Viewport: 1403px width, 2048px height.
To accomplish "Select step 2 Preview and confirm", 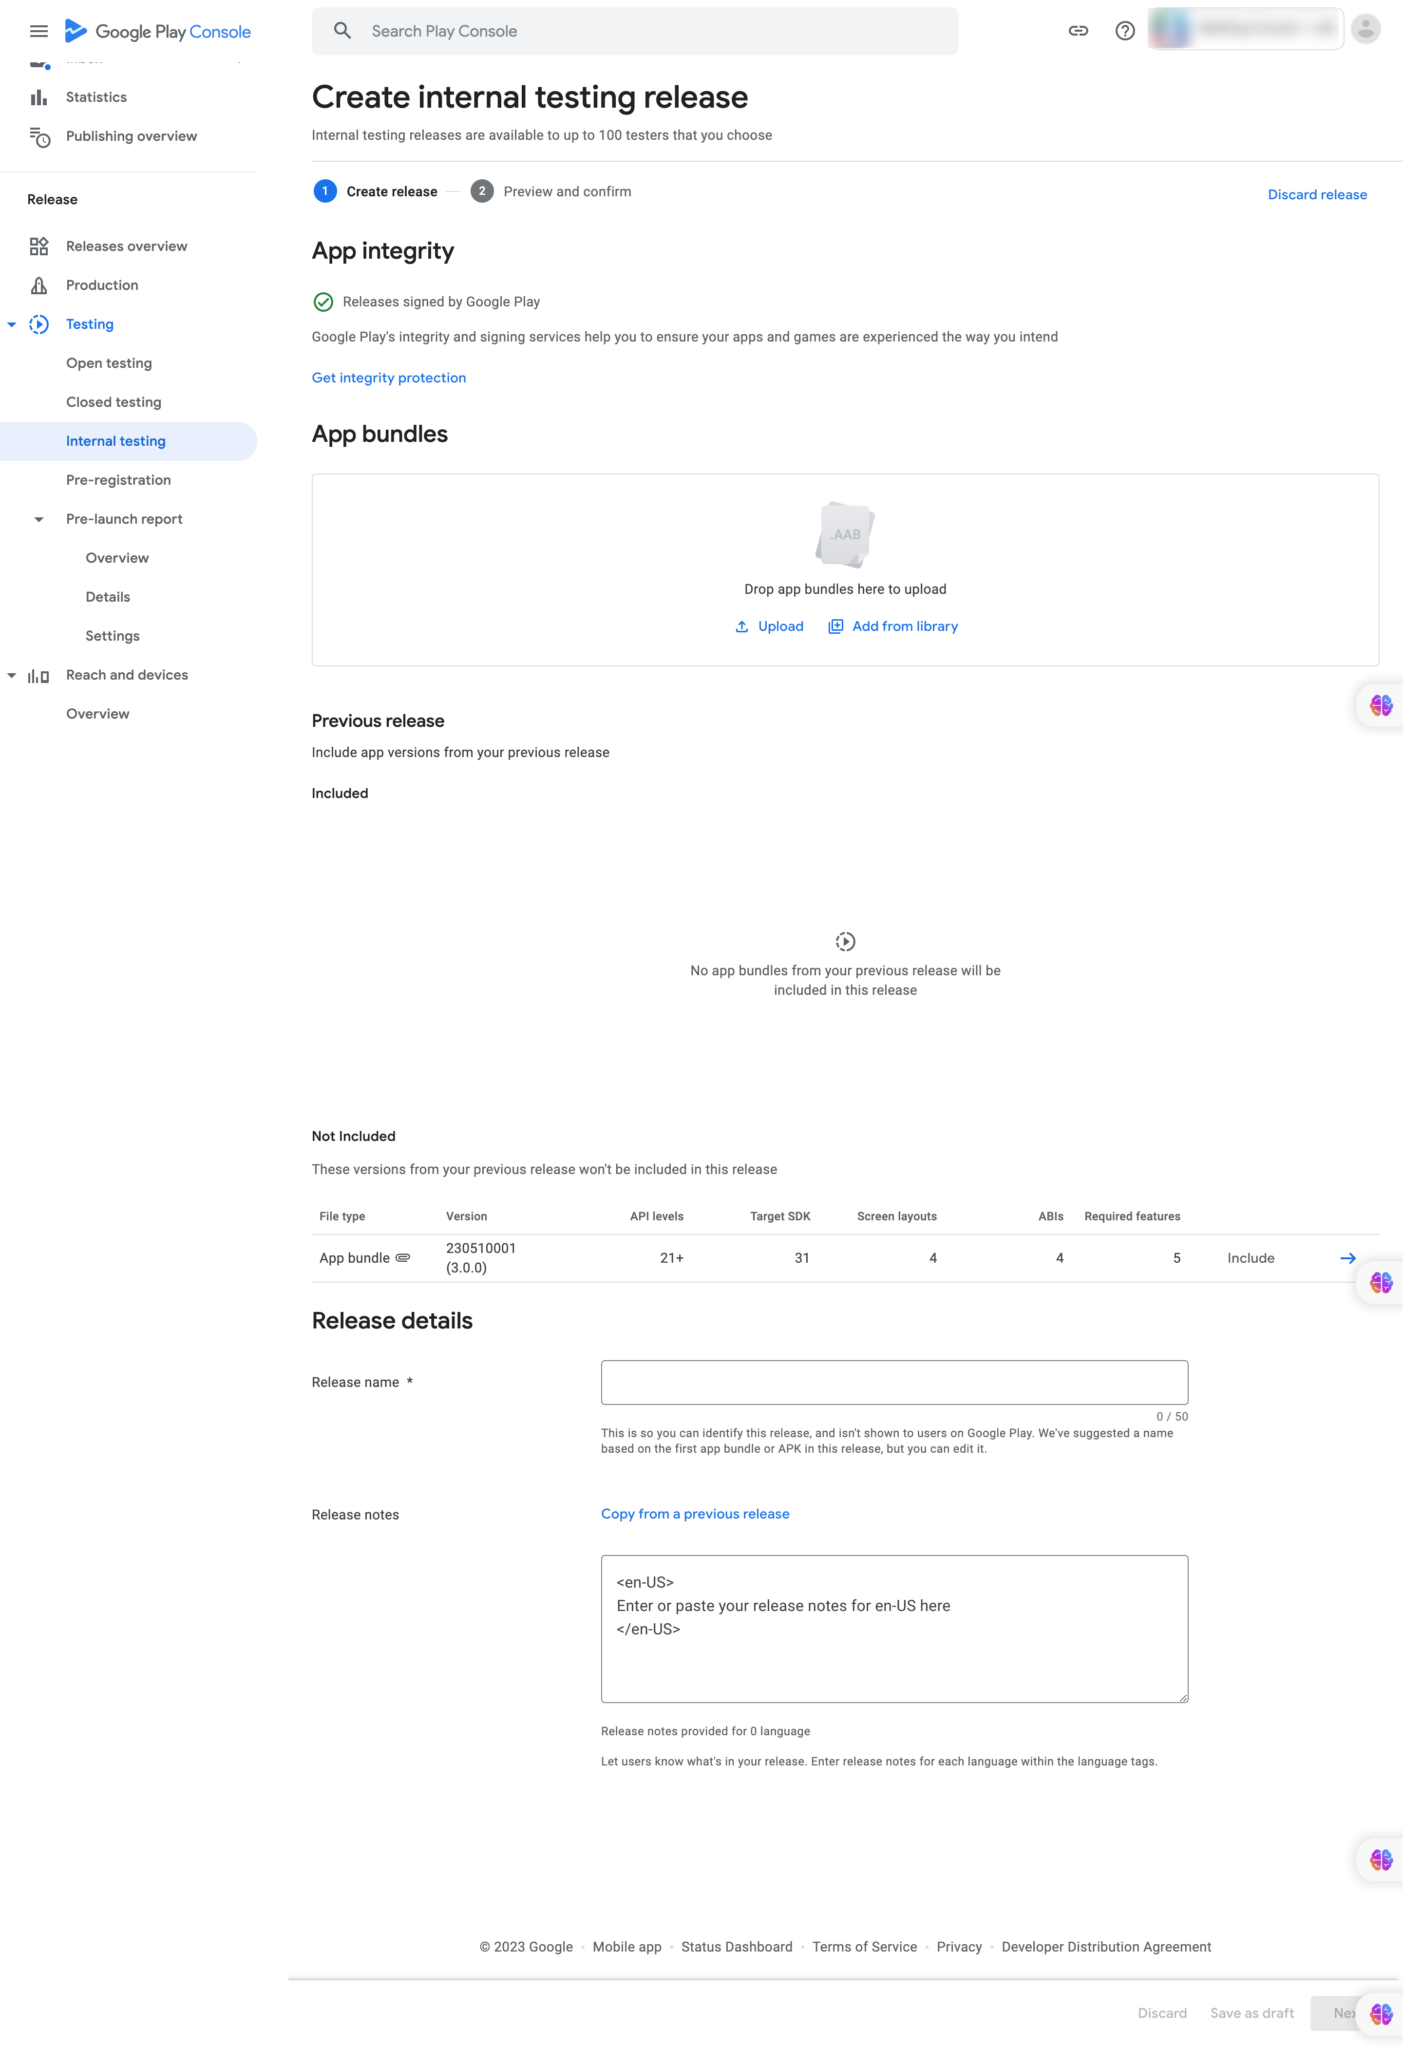I will click(x=551, y=191).
